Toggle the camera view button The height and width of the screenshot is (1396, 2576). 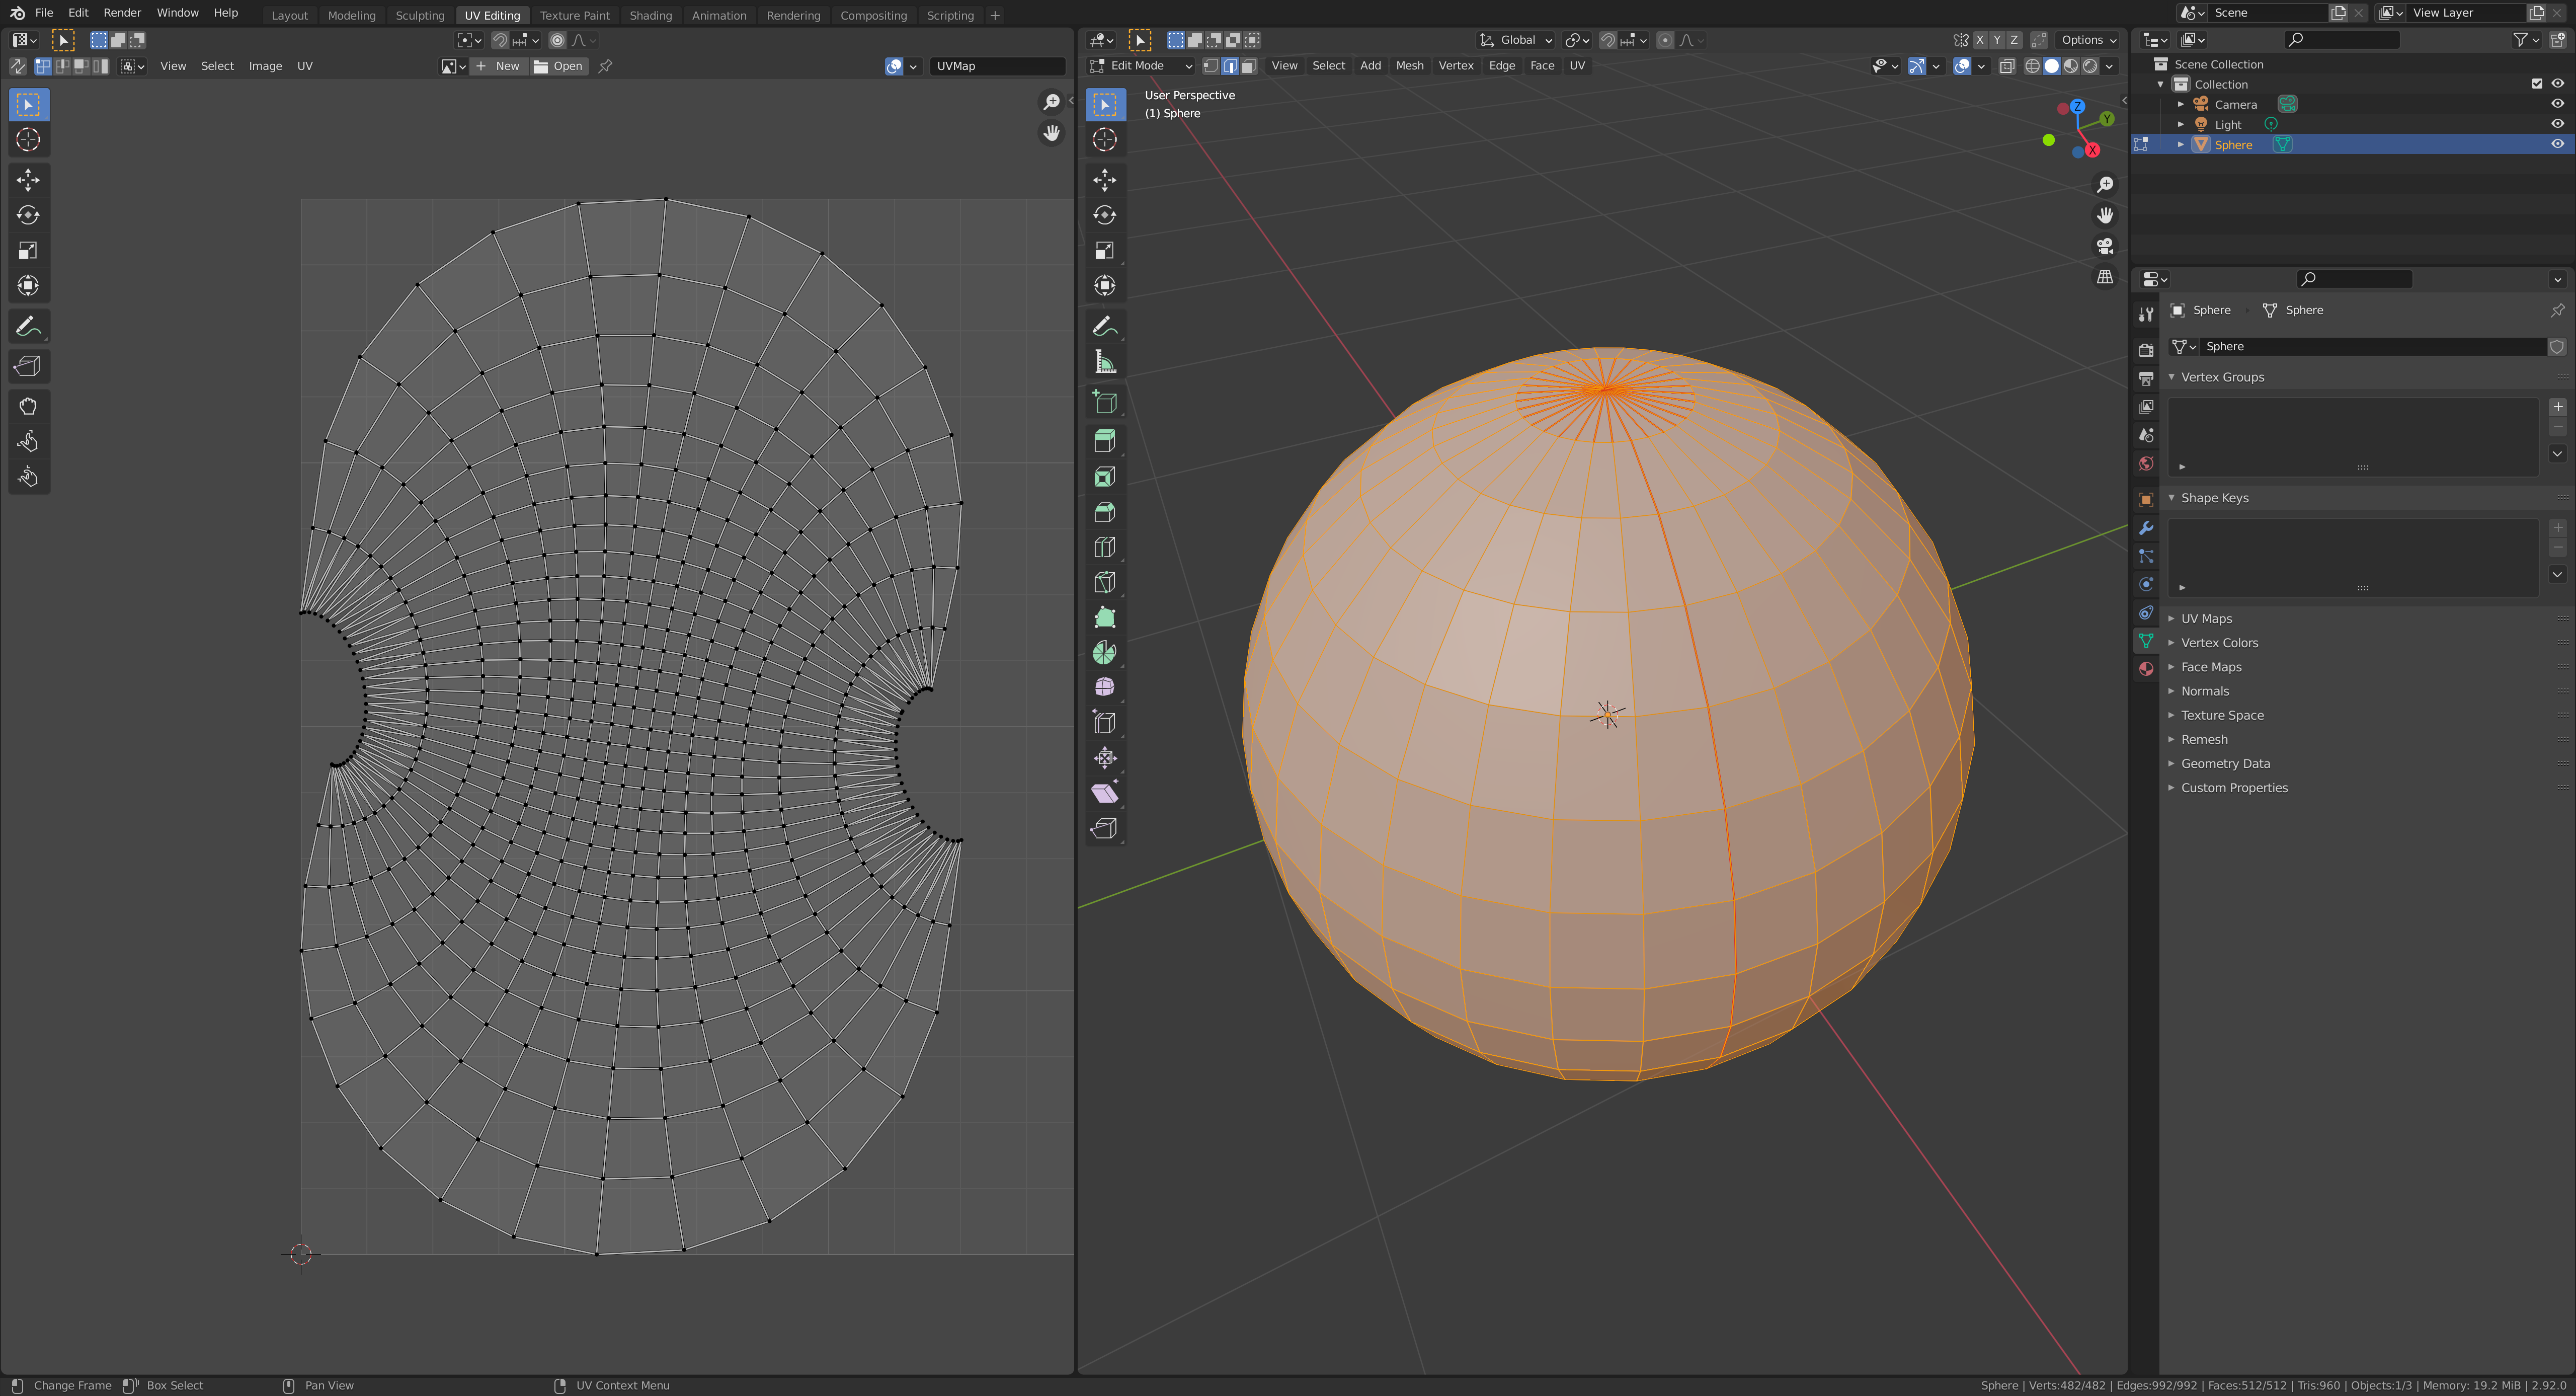[x=2105, y=246]
